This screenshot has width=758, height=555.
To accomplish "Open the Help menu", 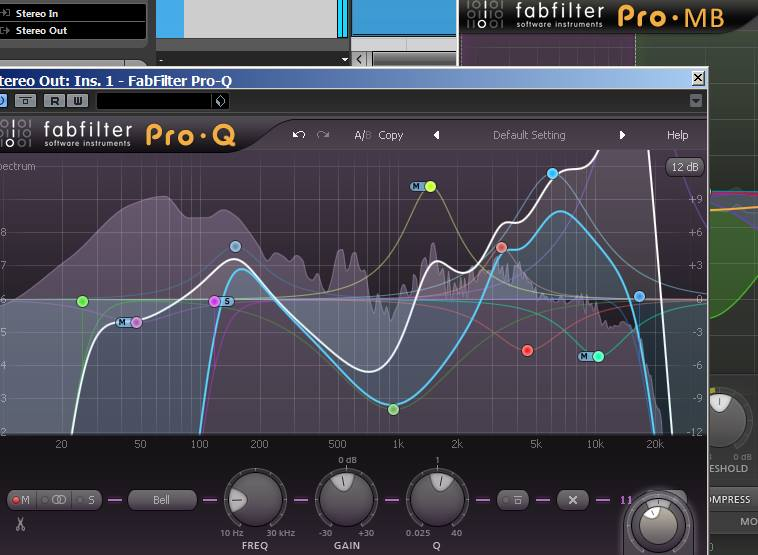I will tap(677, 135).
